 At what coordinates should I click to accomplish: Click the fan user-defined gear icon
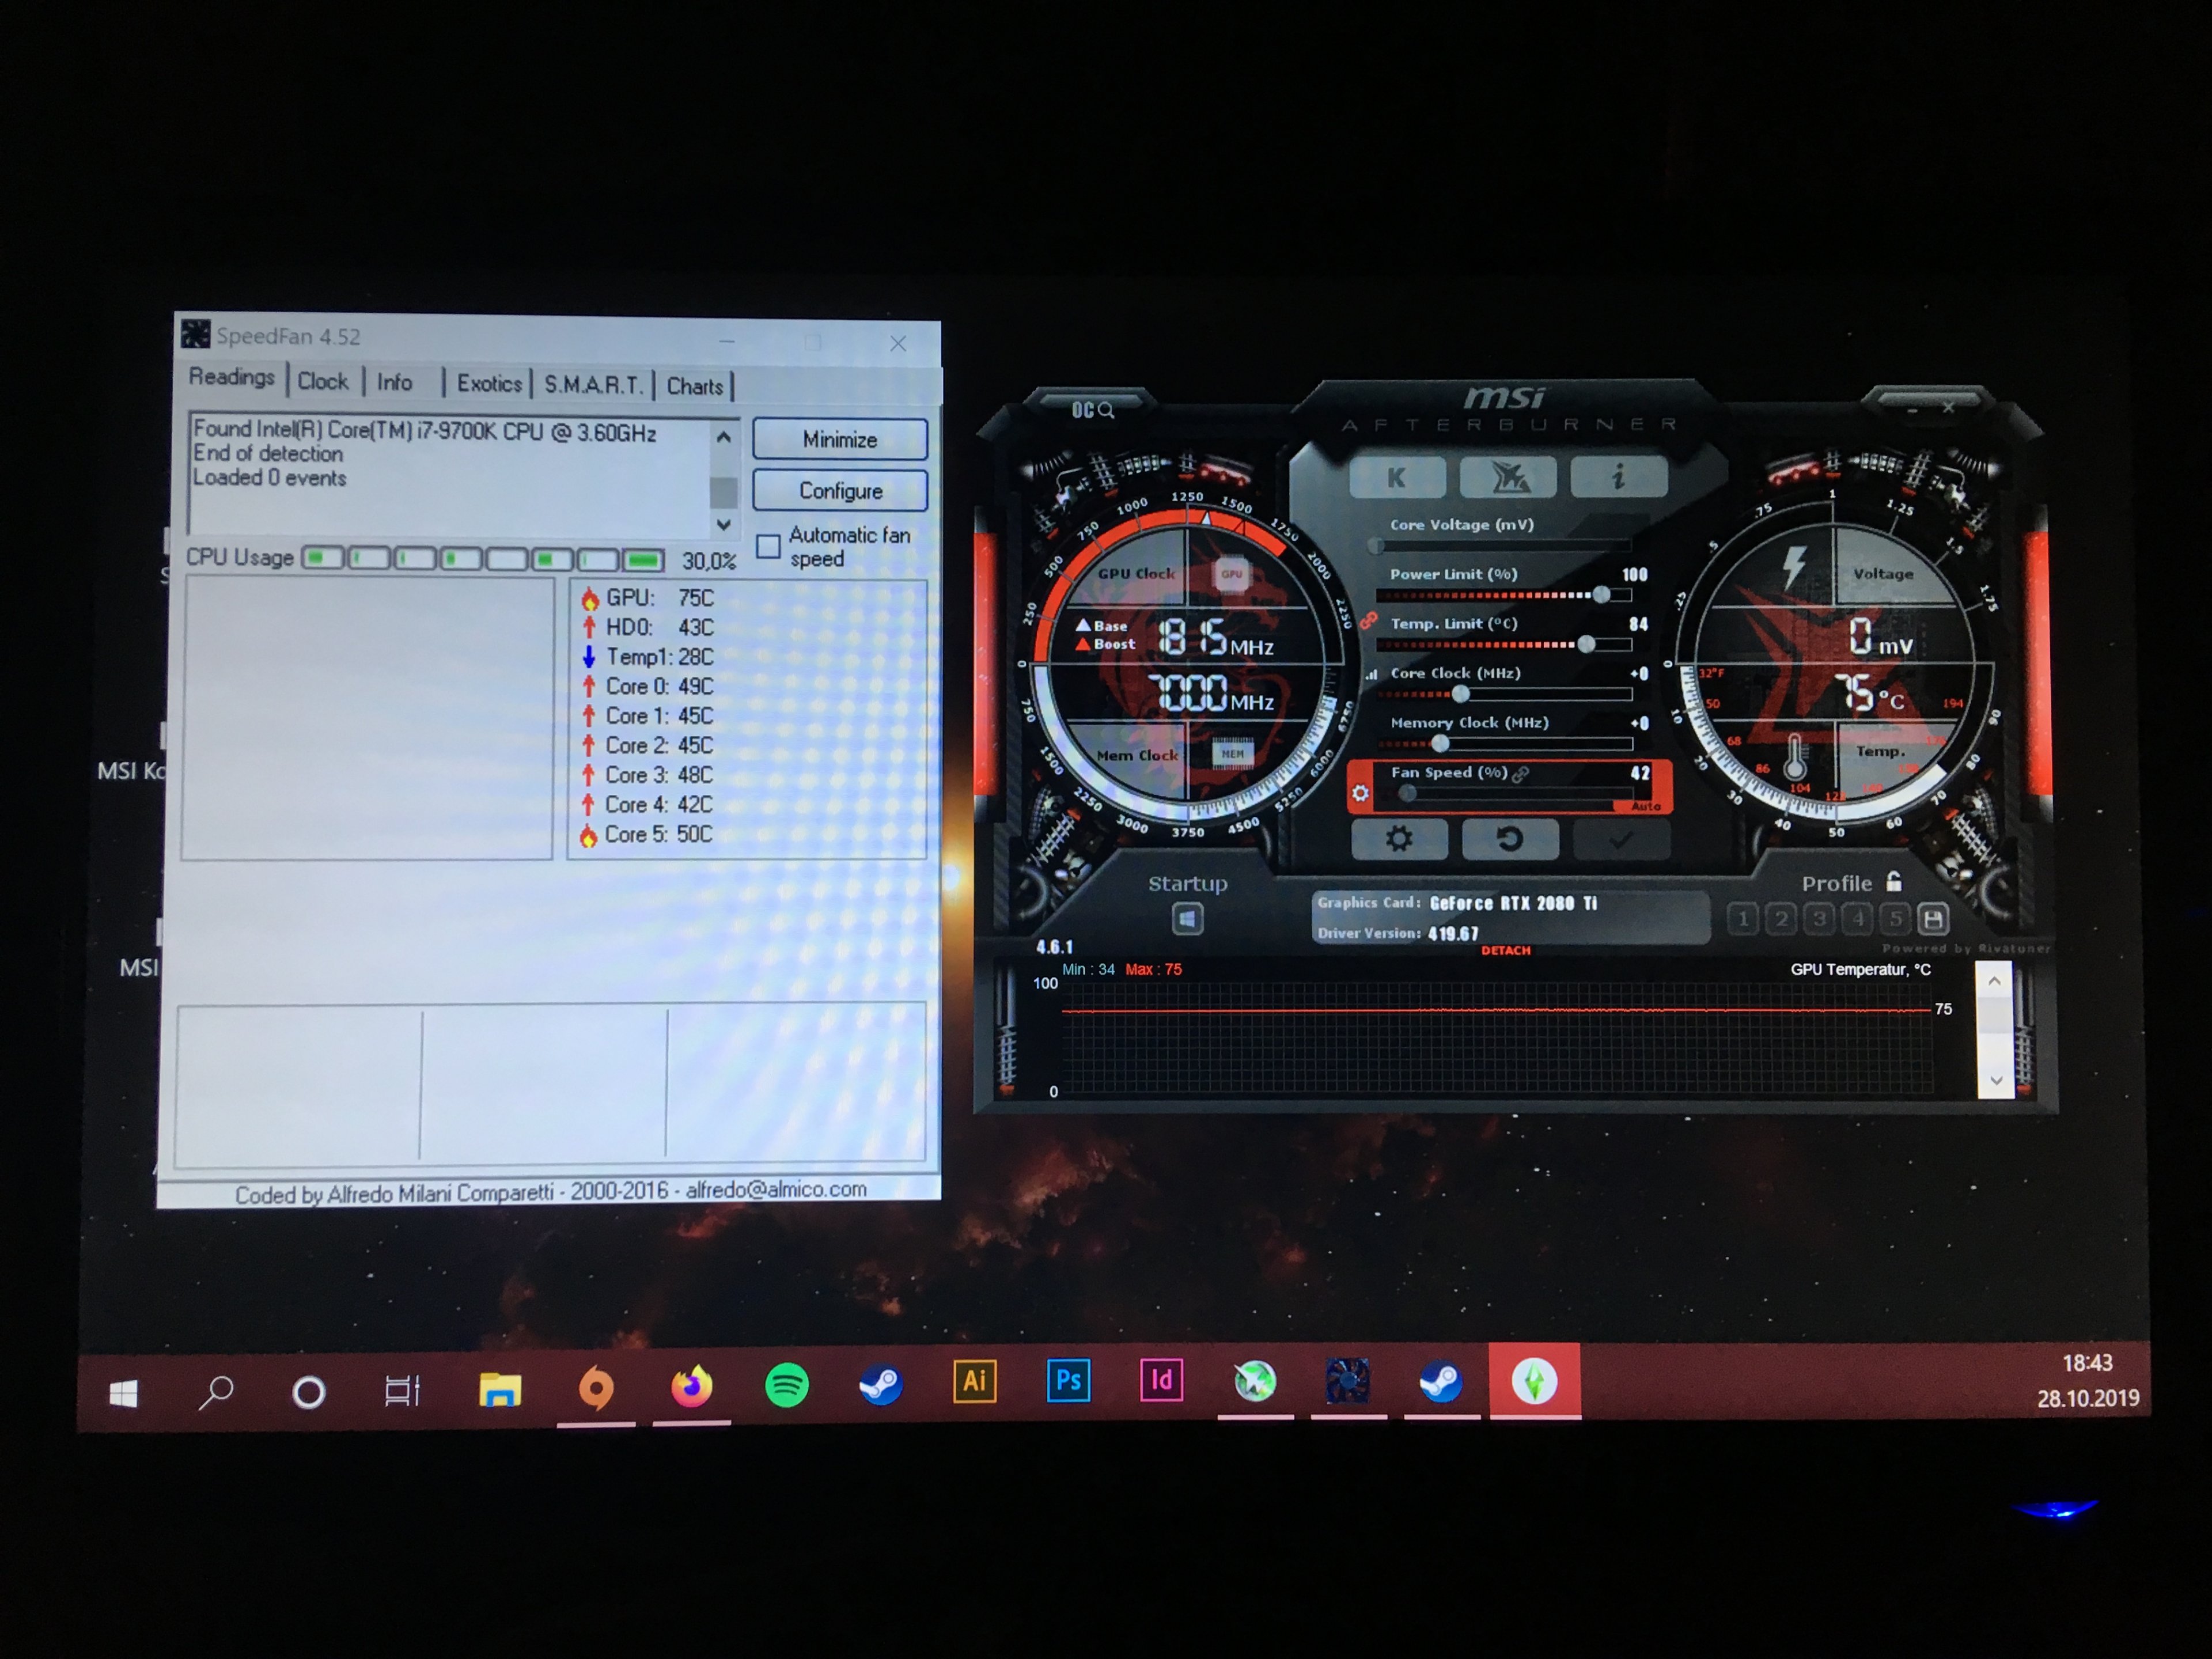pos(1360,793)
